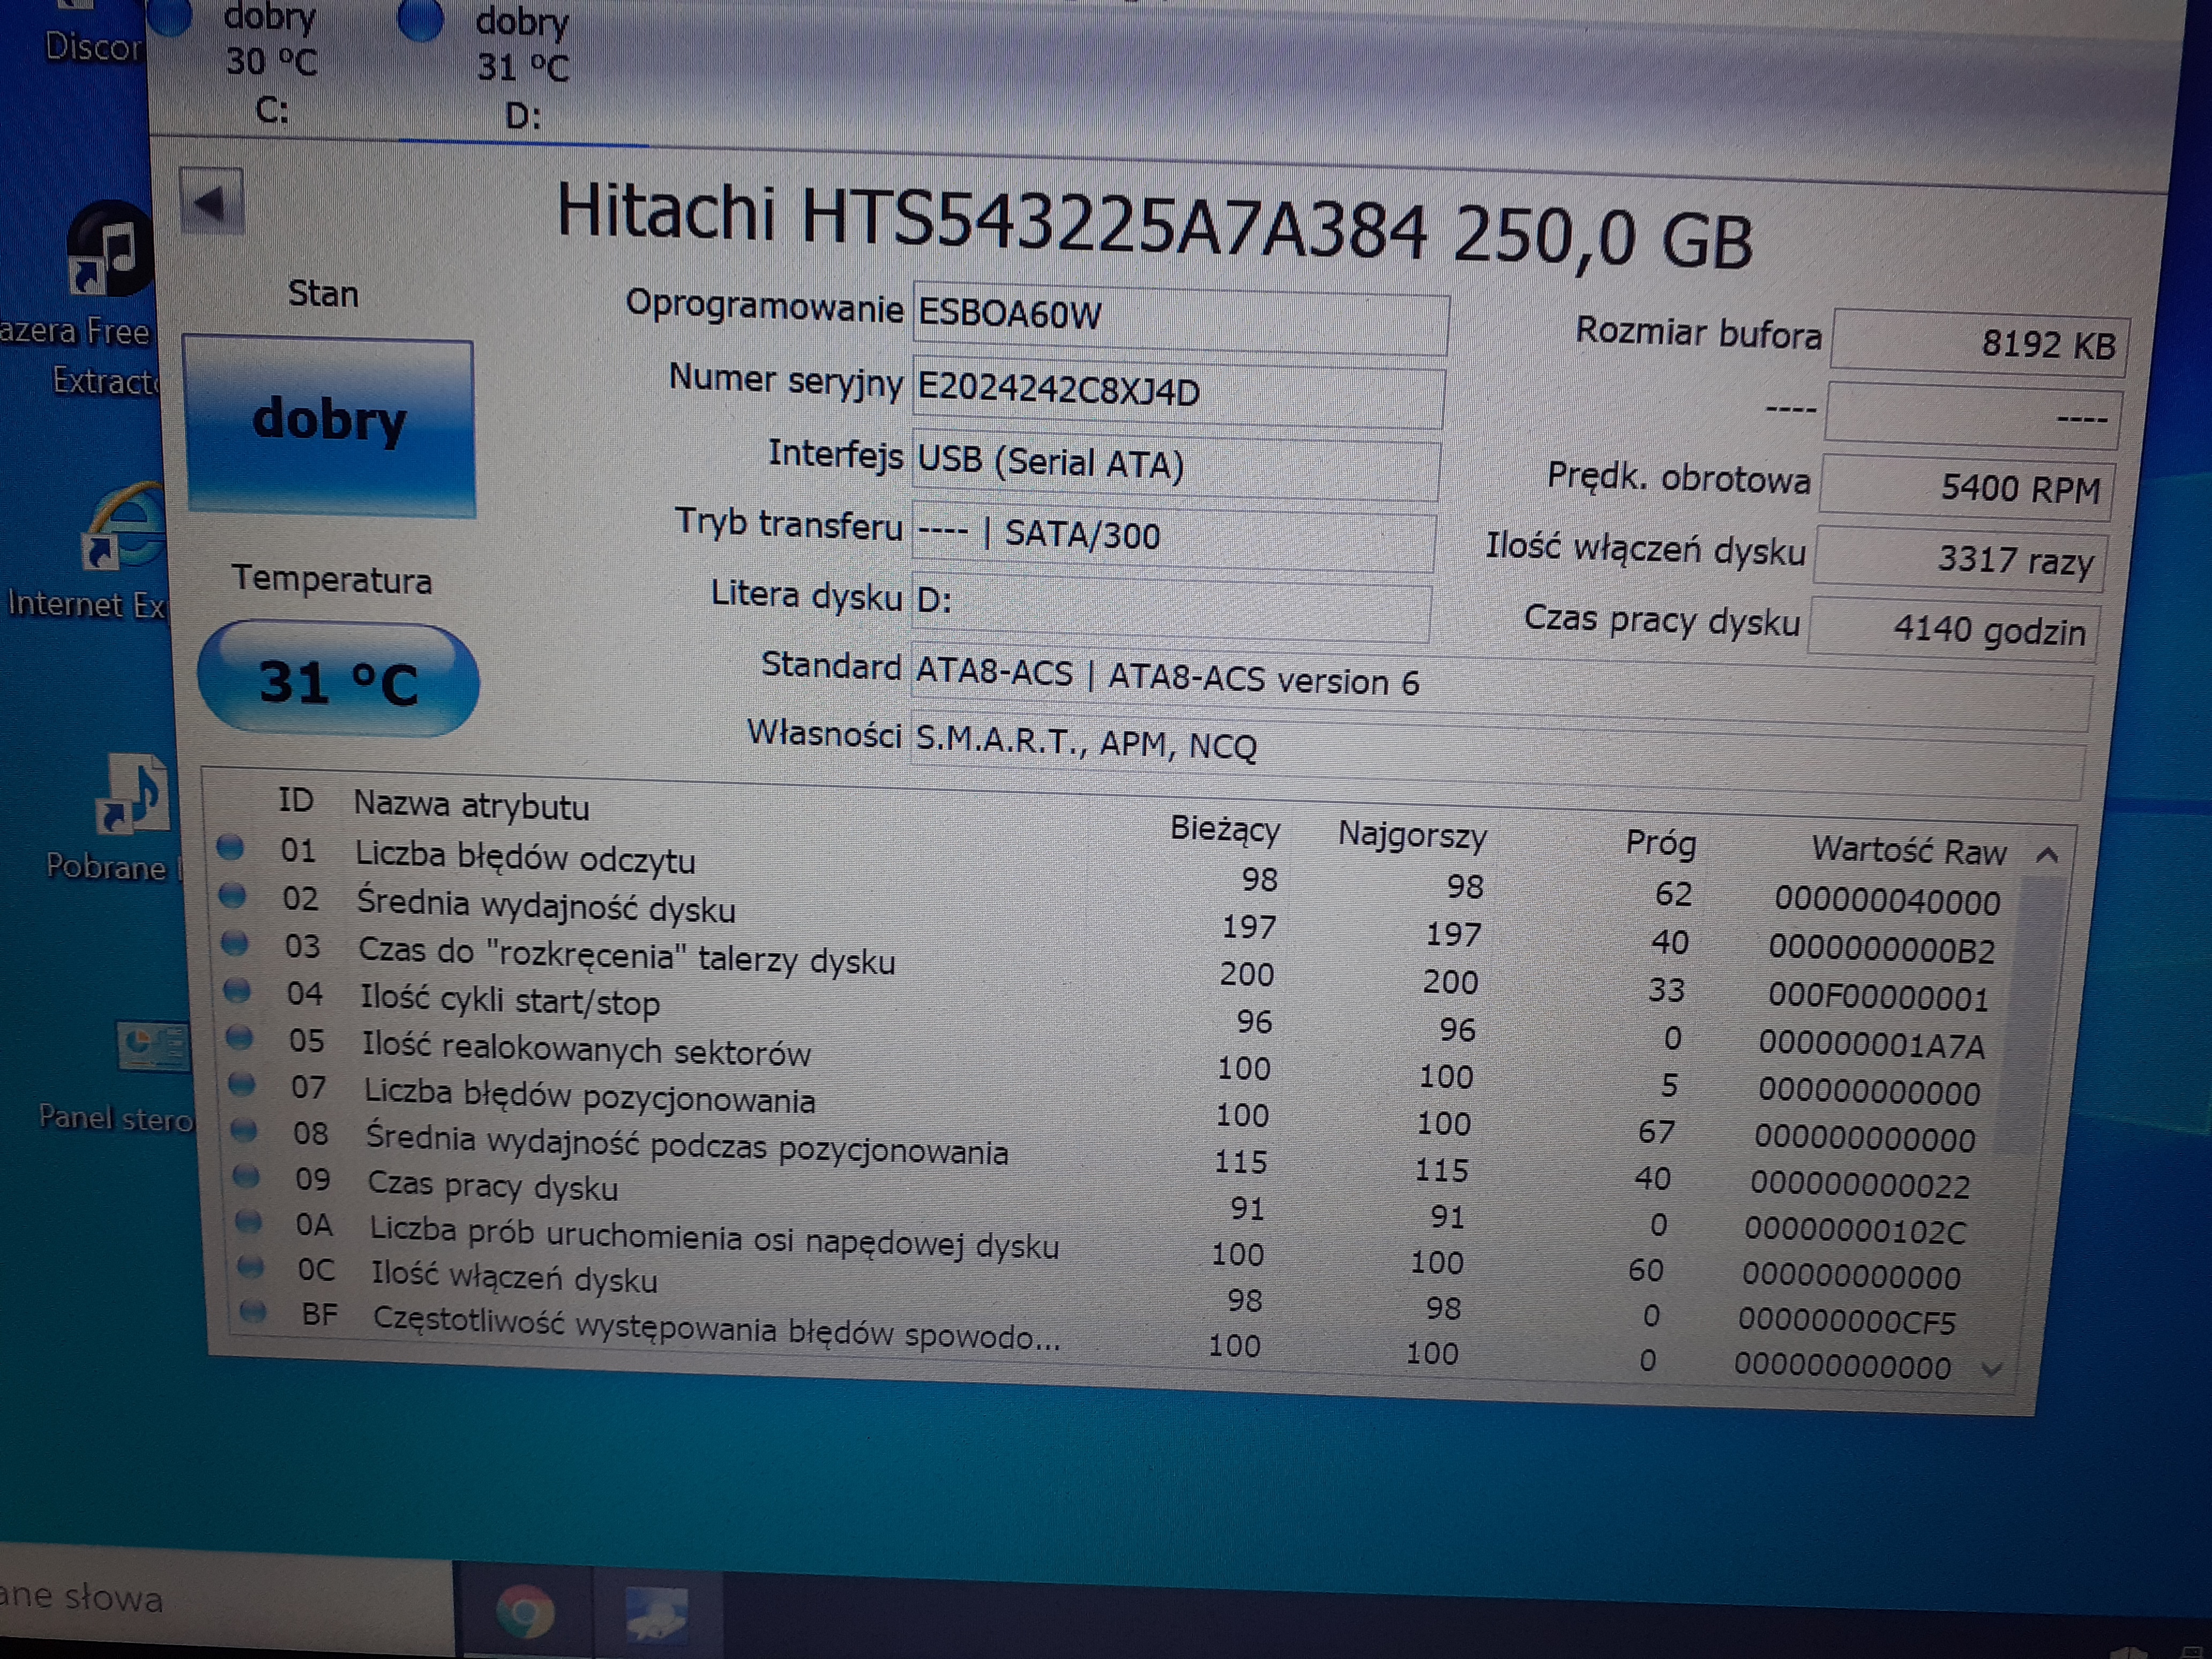Open 'Panel sterowania' desktop shortcut

coord(152,1047)
